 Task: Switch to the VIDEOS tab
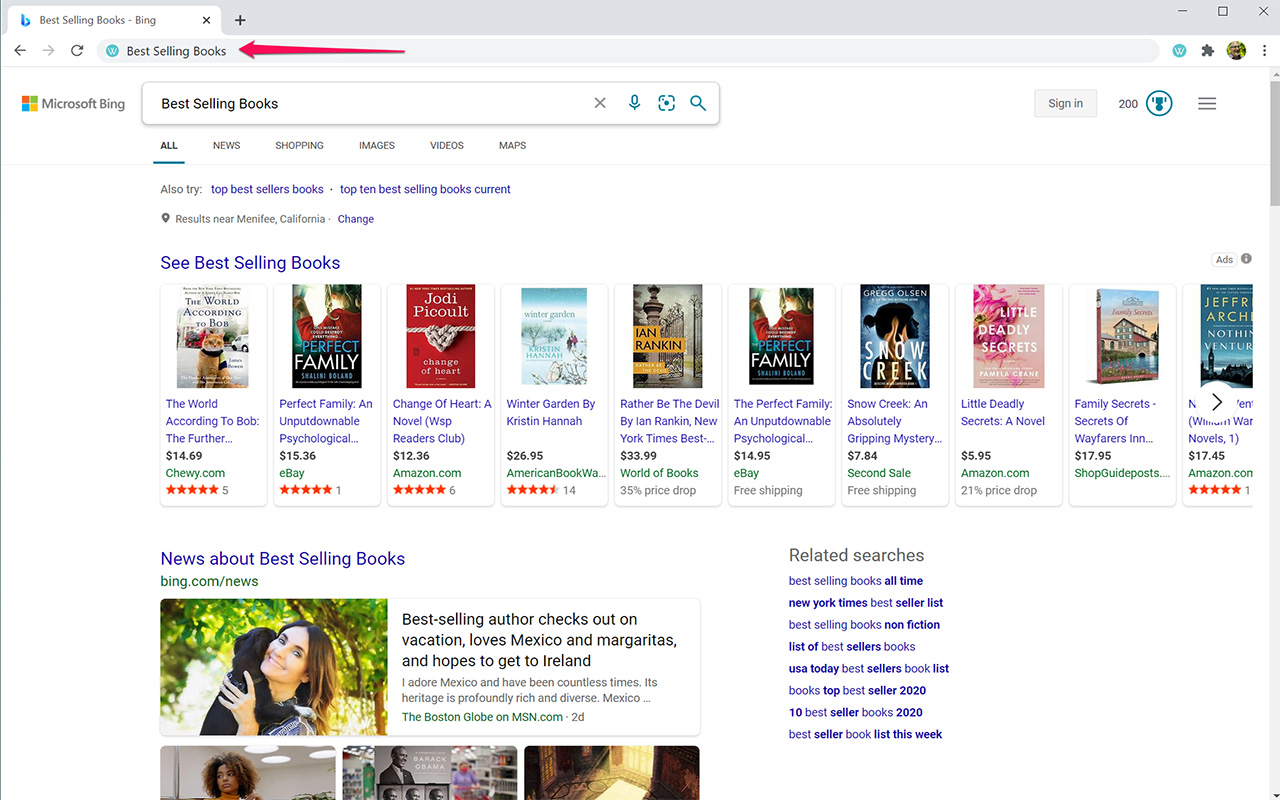coord(447,146)
